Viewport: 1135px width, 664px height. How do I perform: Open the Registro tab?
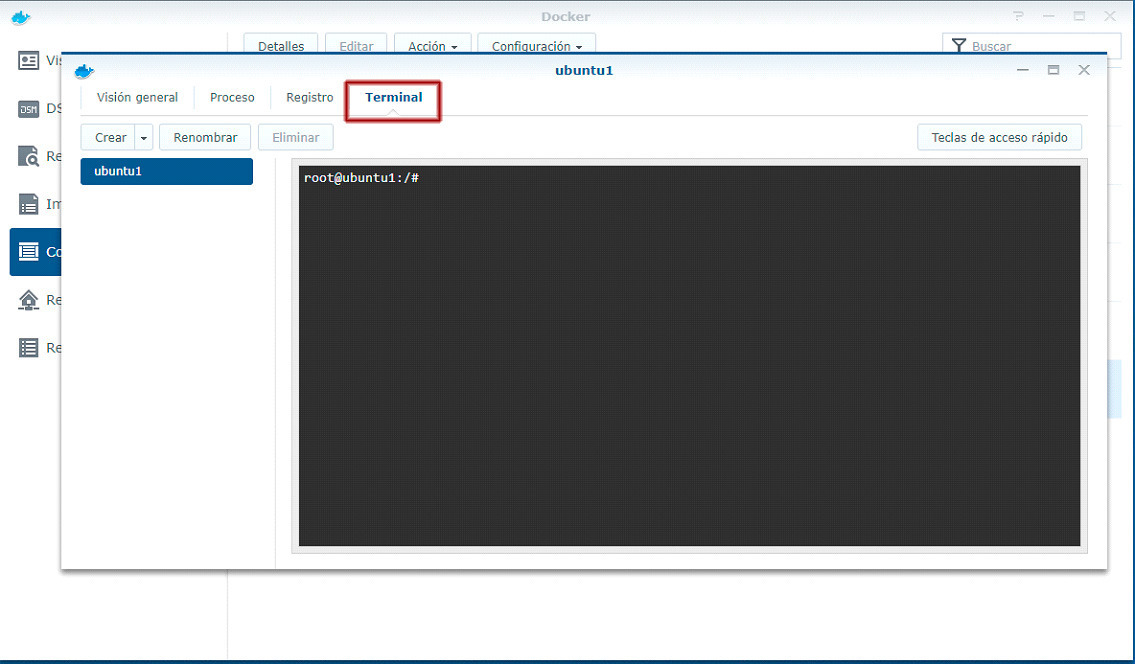tap(310, 98)
